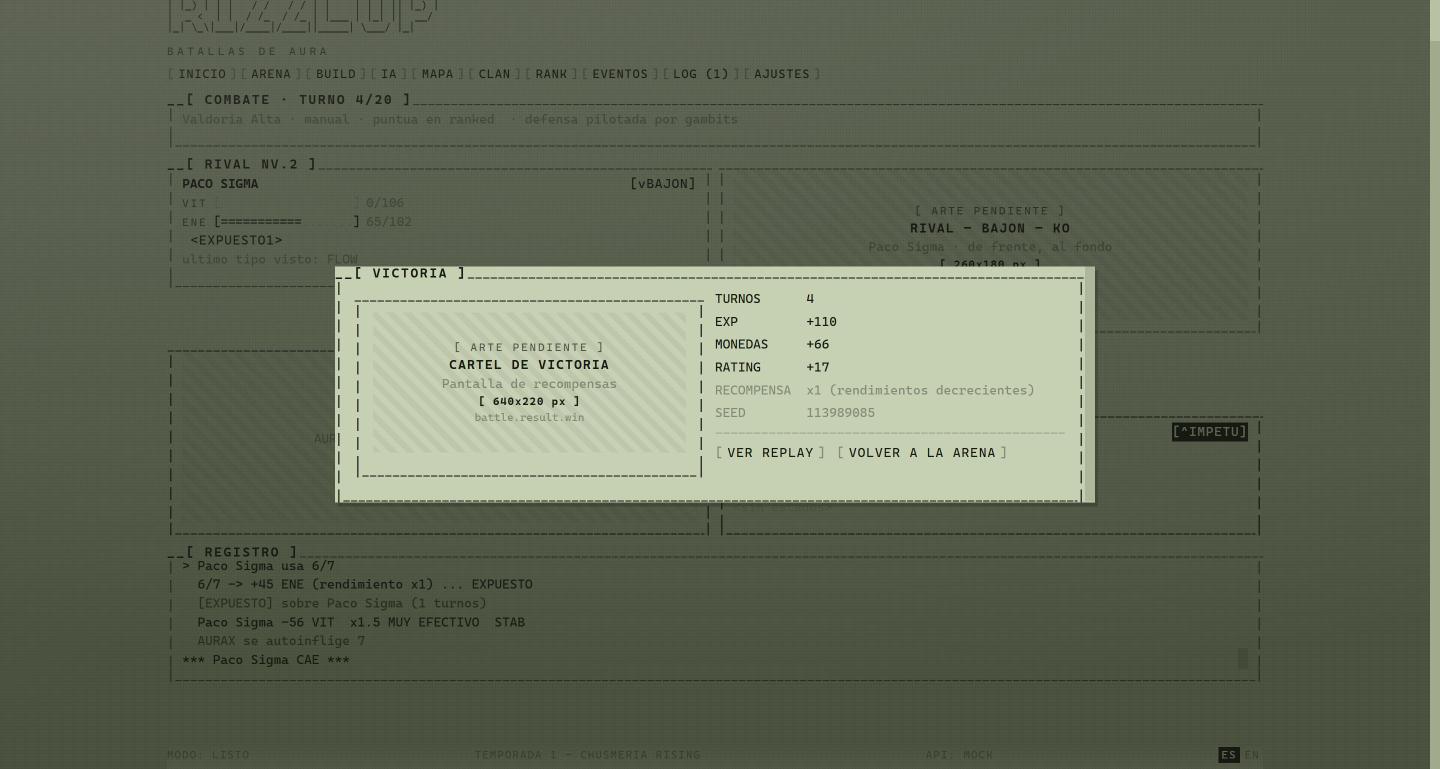Click the registro log scrollbar thumb
This screenshot has width=1440, height=769.
click(x=1242, y=658)
